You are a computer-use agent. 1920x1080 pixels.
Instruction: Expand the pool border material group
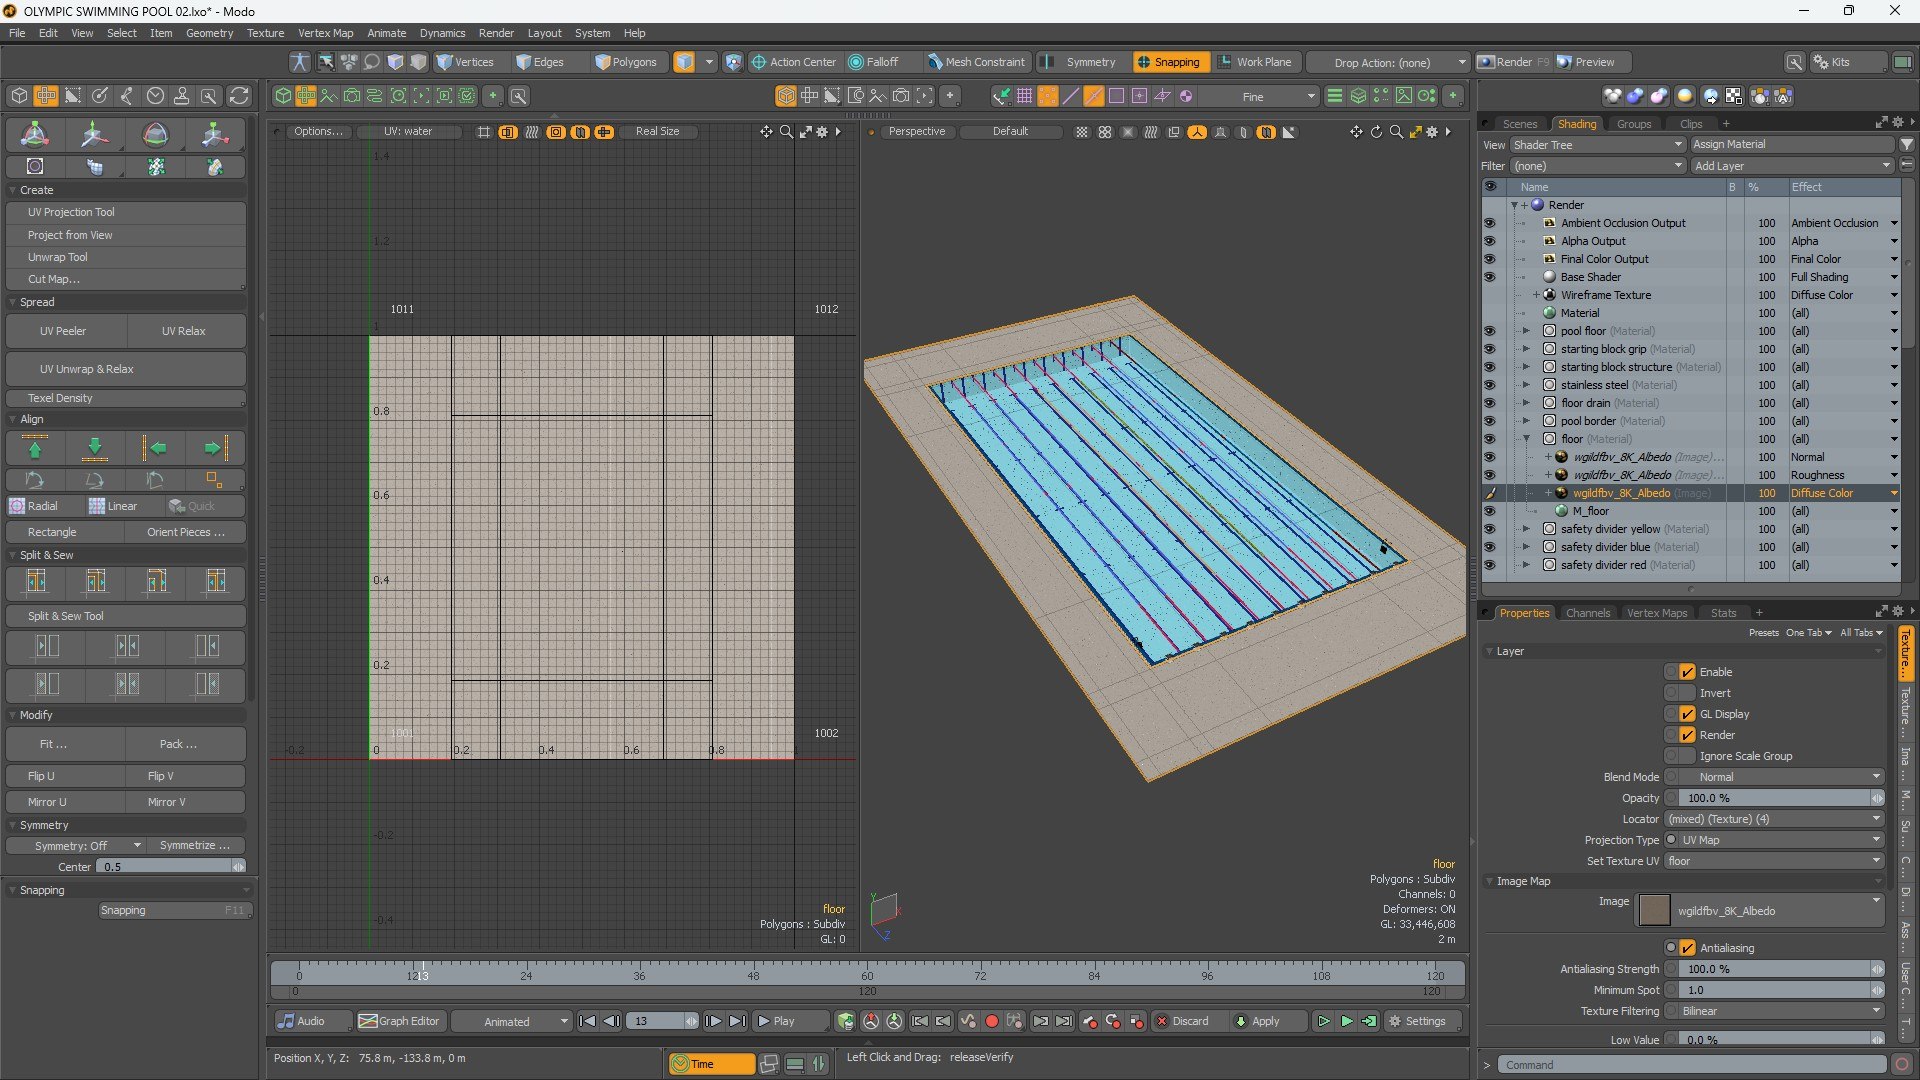click(1526, 421)
